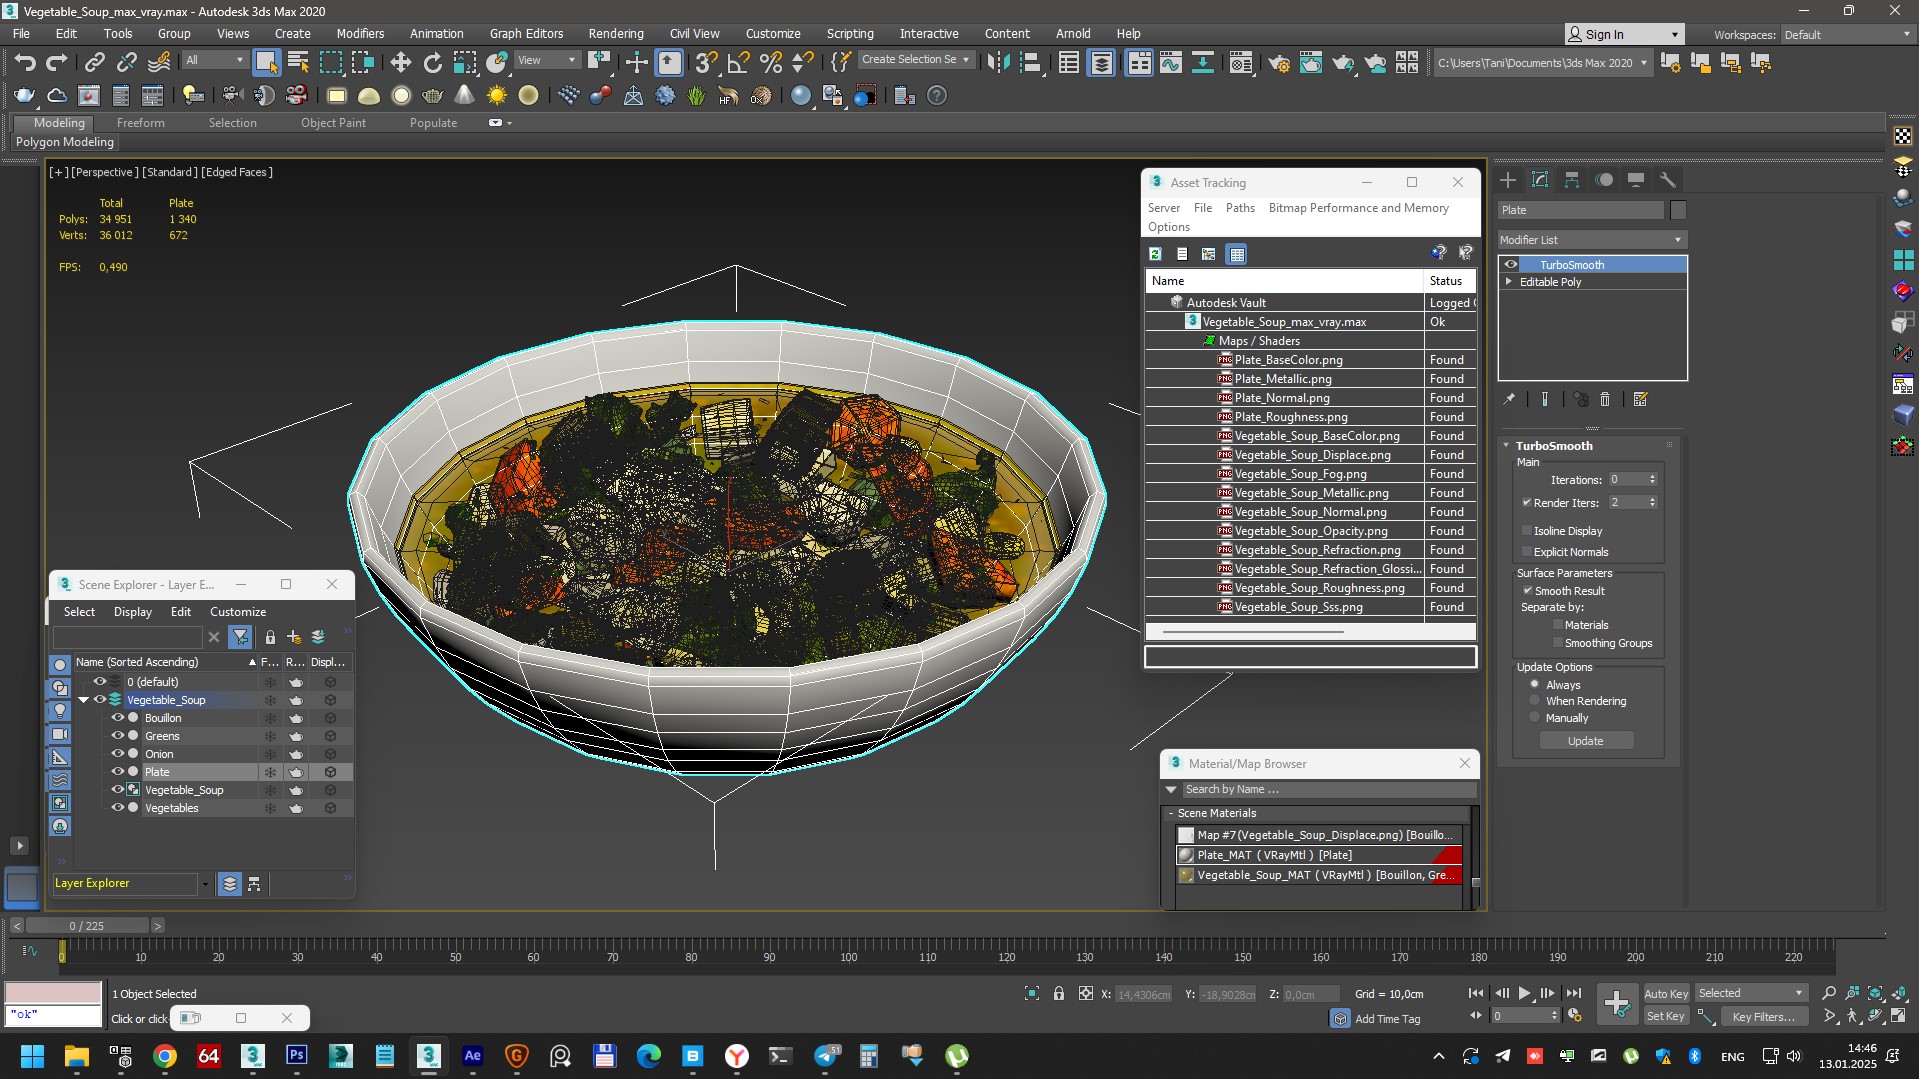Enable Explicit Normals checkbox
Viewport: 1919px width, 1079px height.
1527,552
